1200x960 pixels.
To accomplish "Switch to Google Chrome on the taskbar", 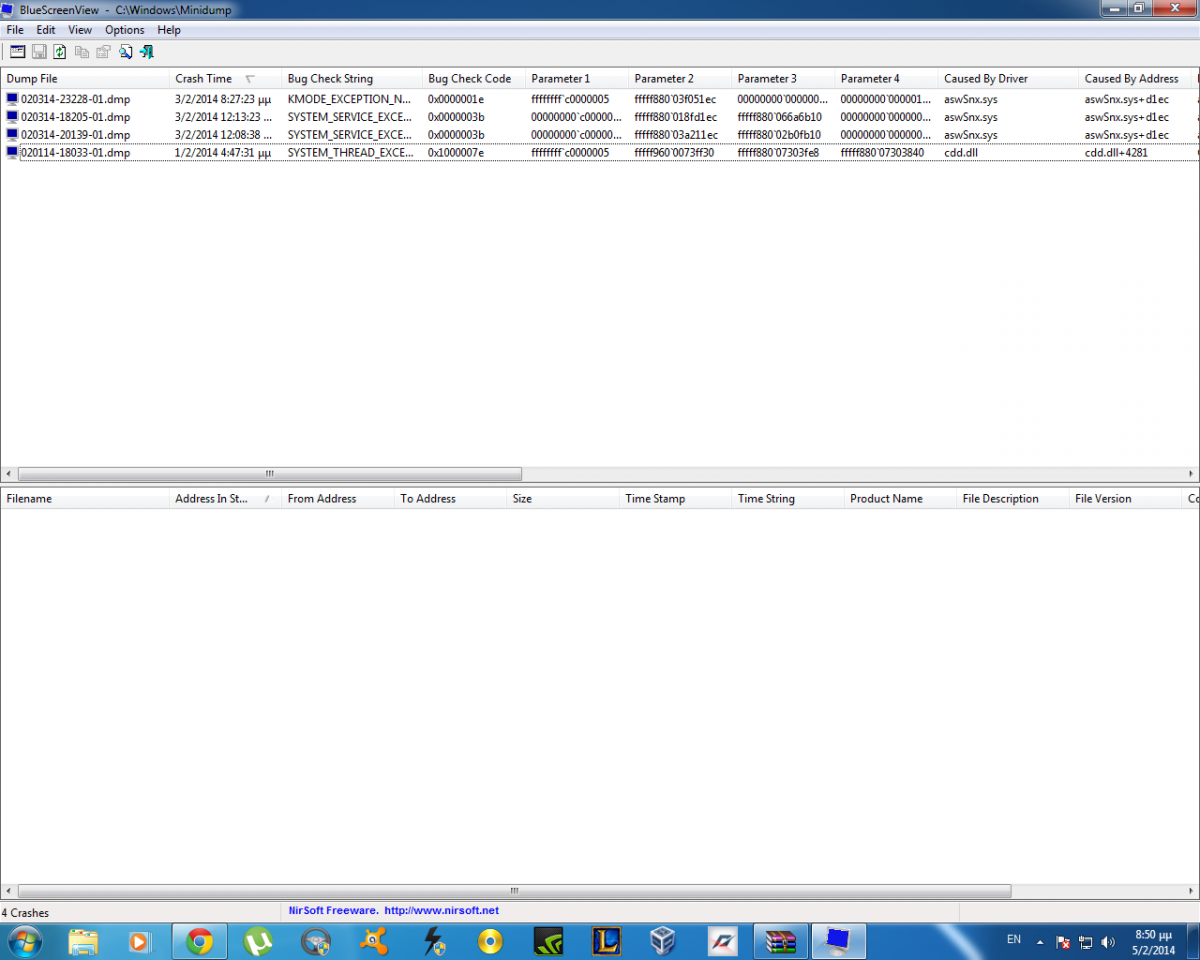I will pos(199,941).
